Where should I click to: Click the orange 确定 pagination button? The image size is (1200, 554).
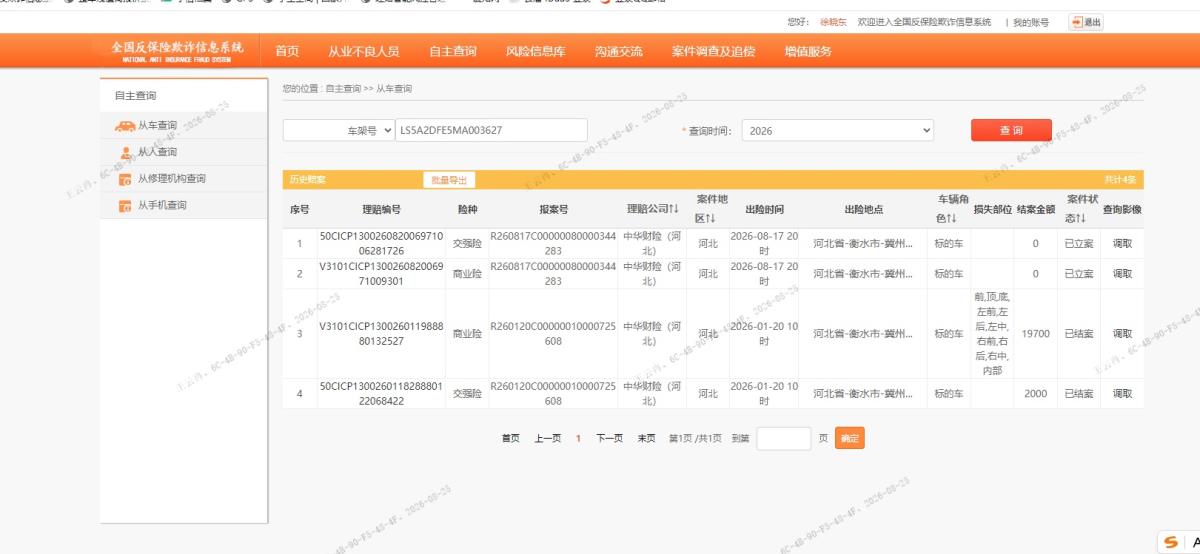click(849, 438)
